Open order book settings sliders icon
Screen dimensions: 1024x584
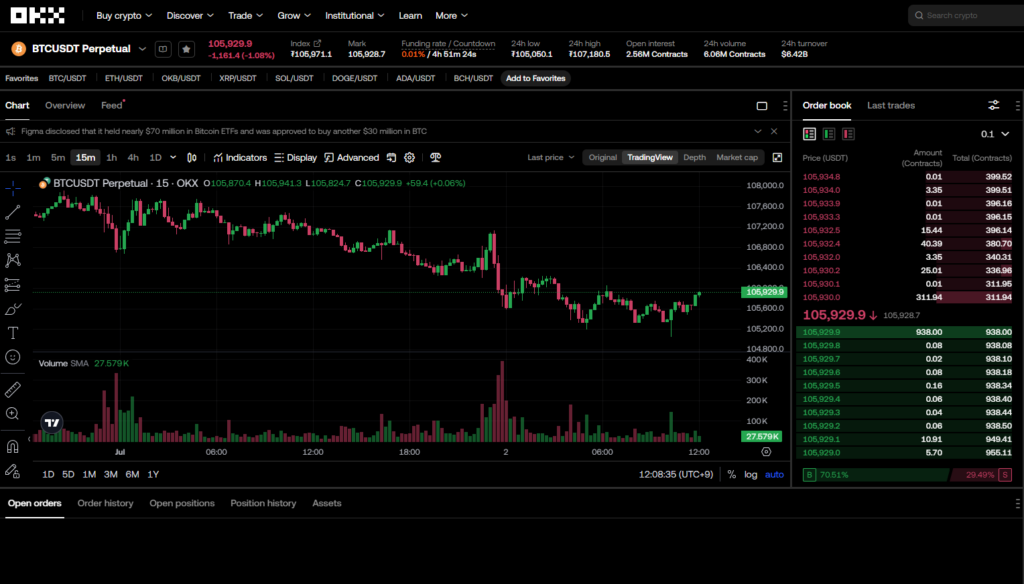[994, 105]
